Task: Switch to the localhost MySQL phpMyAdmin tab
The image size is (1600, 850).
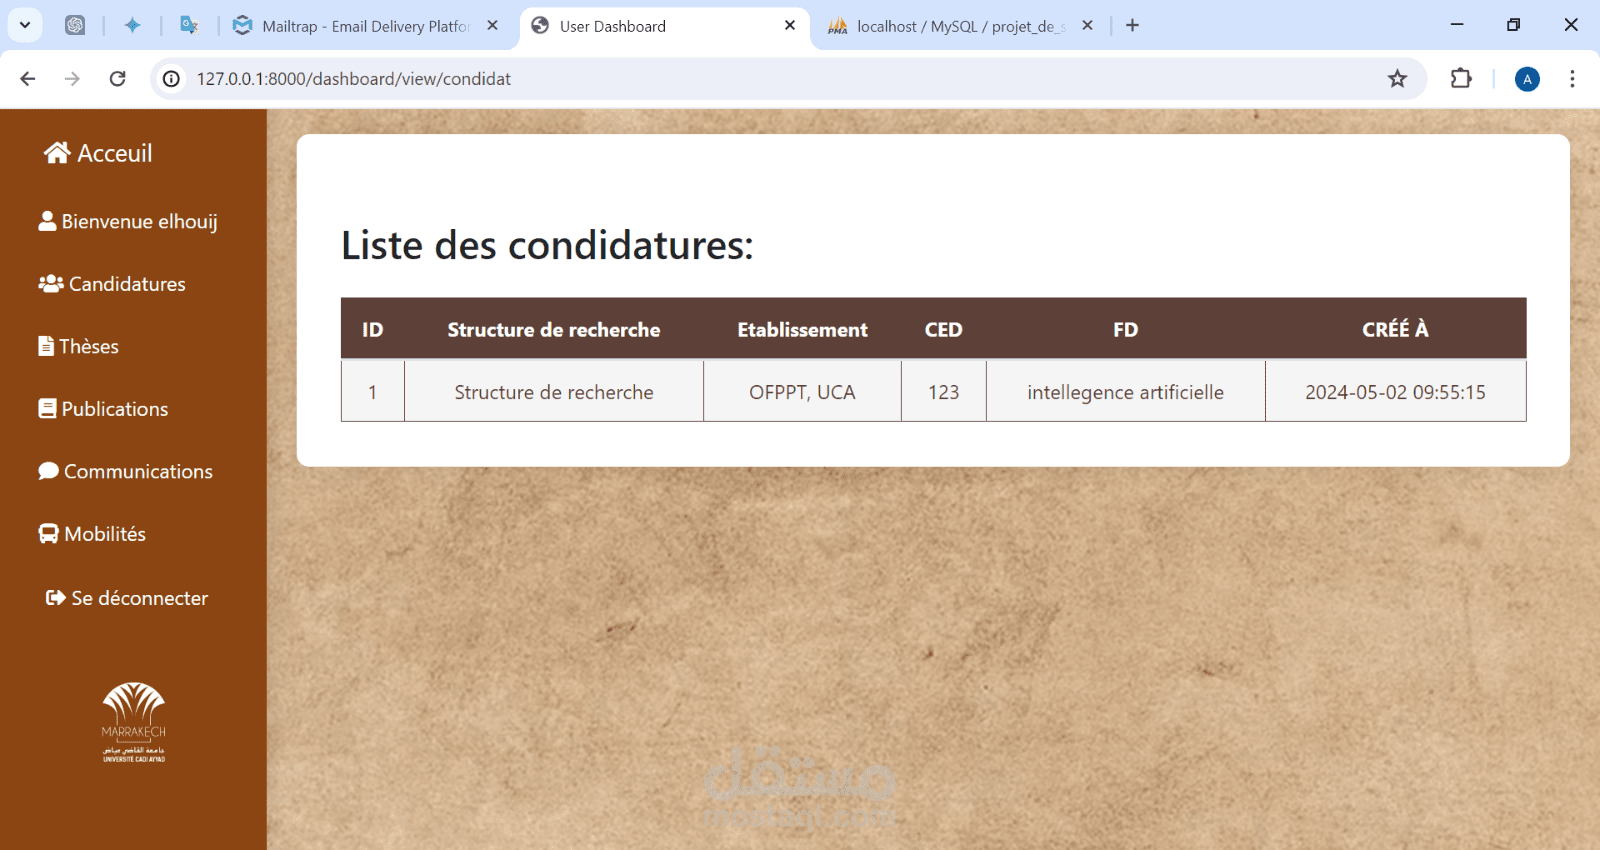Action: (961, 26)
